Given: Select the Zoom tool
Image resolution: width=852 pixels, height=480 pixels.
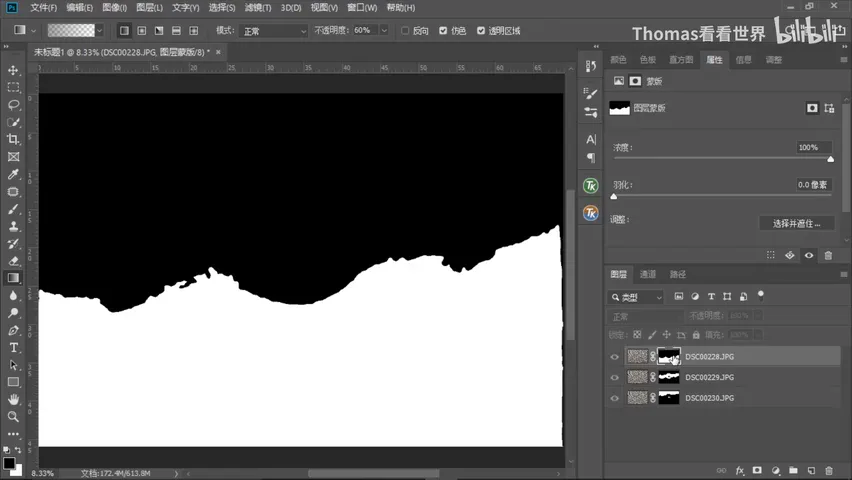Looking at the screenshot, I should click(14, 417).
